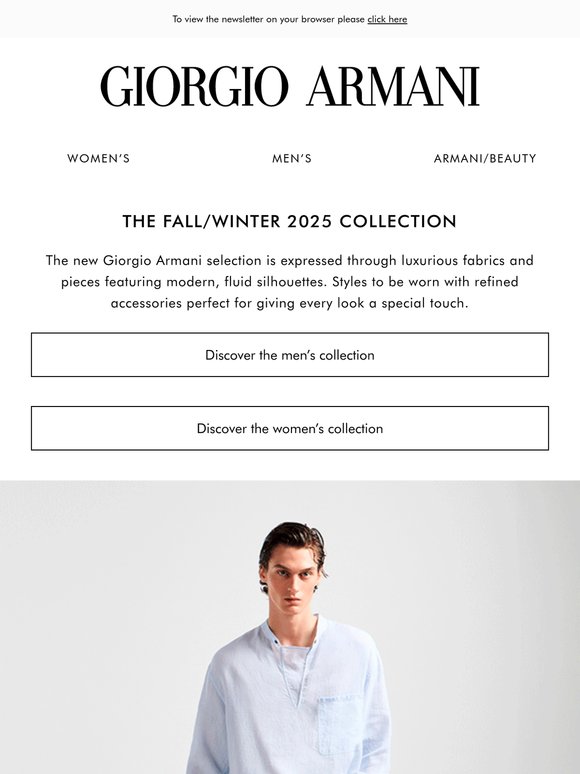Open the newsletter via 'click here' link
Screen dimensions: 580x774
click(x=387, y=19)
